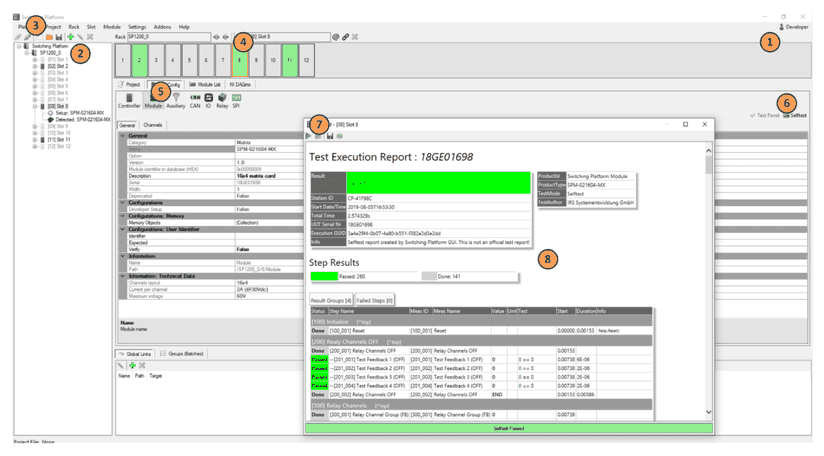This screenshot has width=824, height=456.
Task: Maximize the selftest report window
Action: point(685,125)
